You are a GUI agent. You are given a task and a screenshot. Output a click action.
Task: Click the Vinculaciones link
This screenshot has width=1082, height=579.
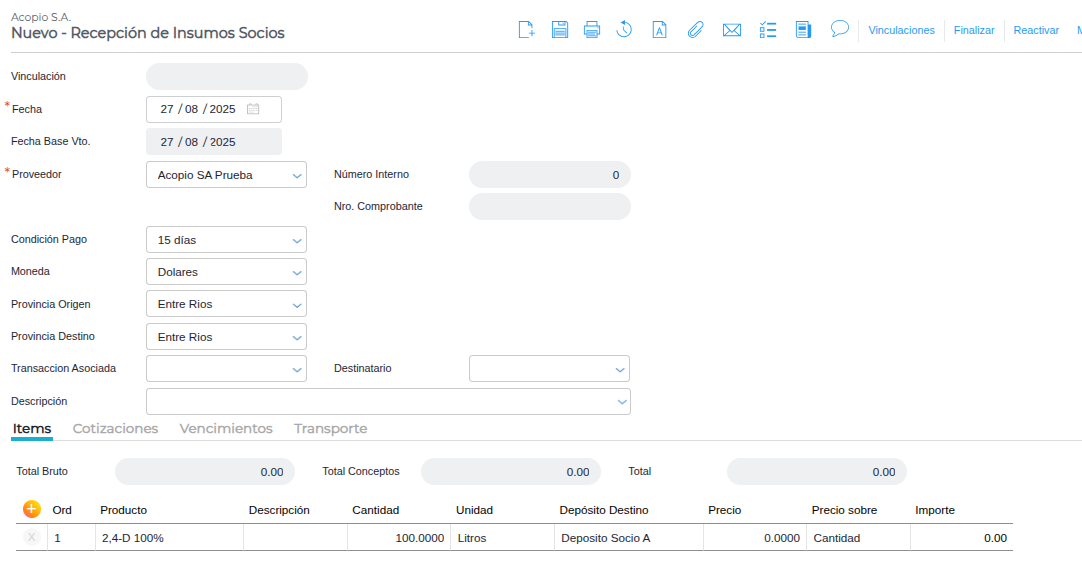tap(901, 30)
